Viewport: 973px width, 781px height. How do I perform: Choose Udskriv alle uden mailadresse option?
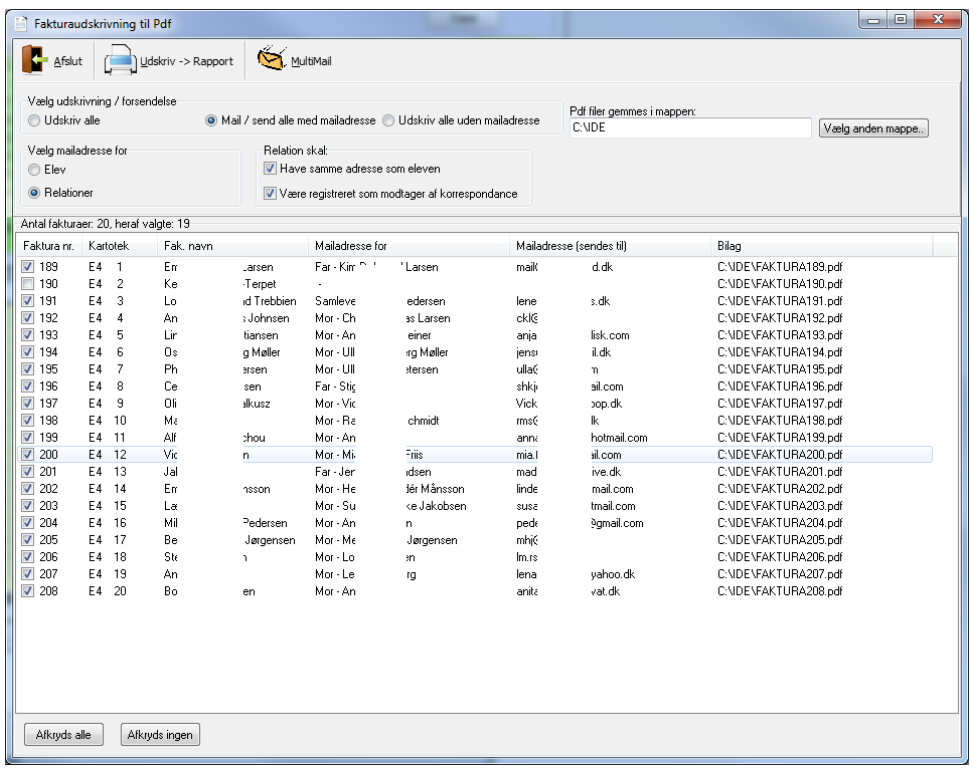point(388,120)
